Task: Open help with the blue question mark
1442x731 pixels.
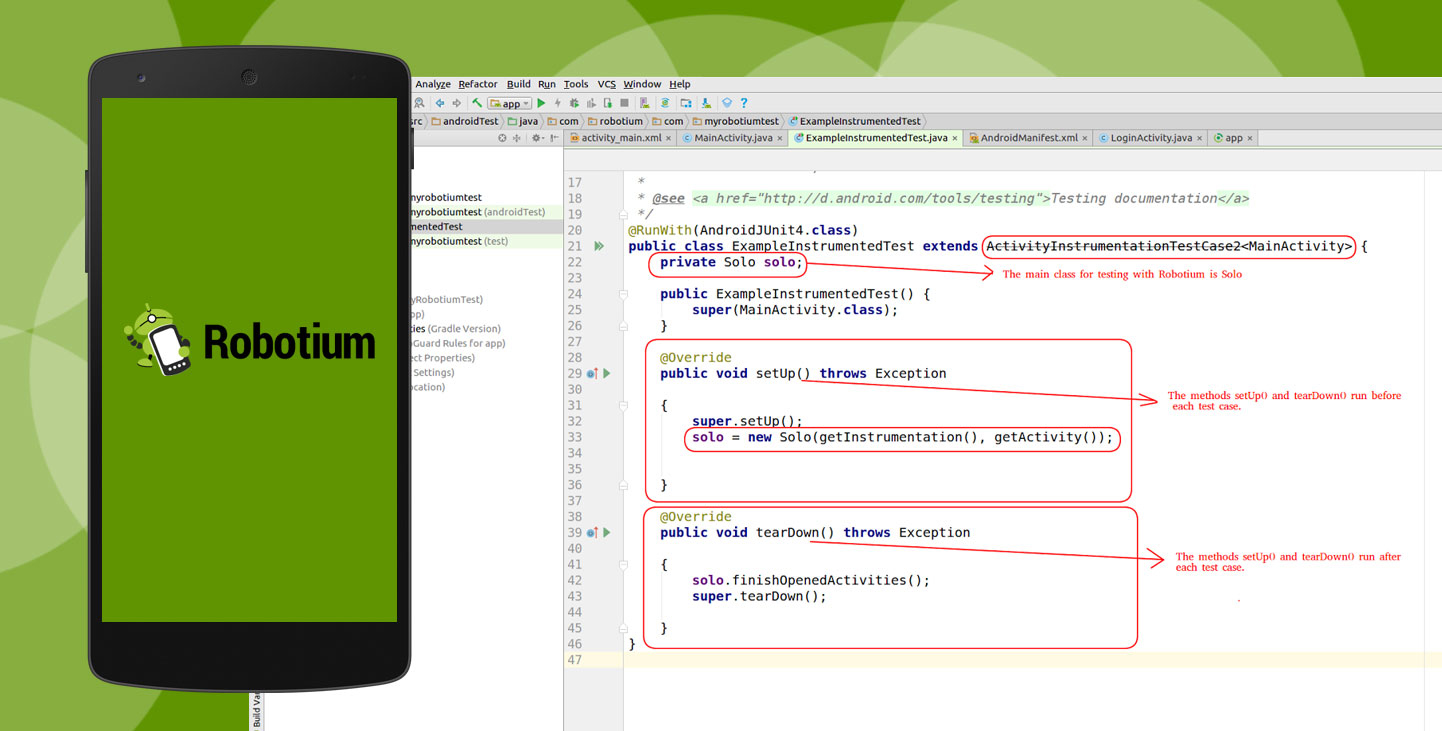Action: tap(744, 103)
